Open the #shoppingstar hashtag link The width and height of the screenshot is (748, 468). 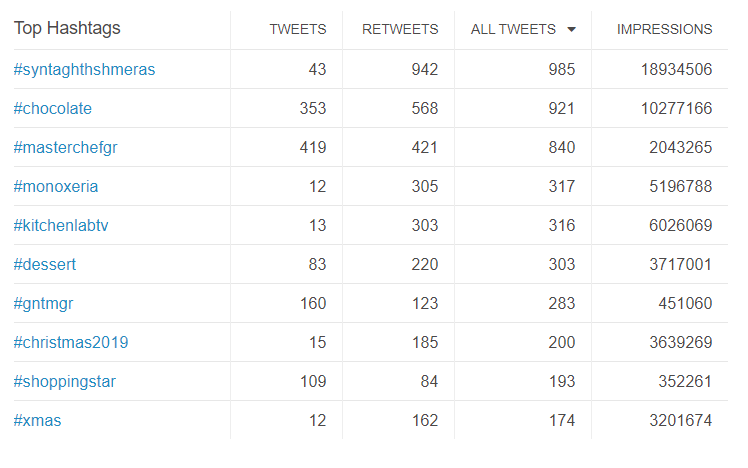coord(65,382)
